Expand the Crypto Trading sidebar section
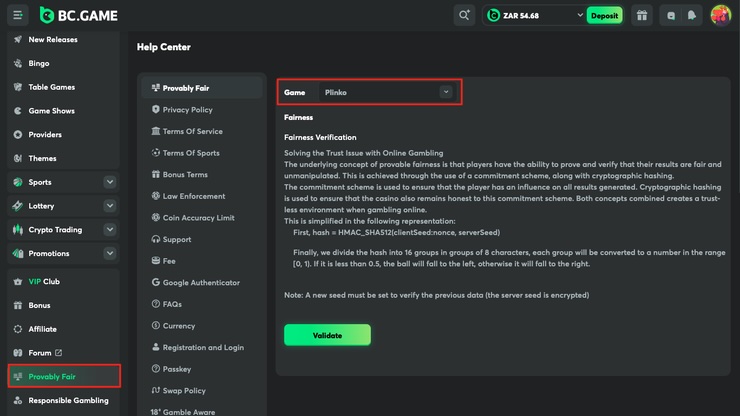The width and height of the screenshot is (740, 416). pos(109,230)
